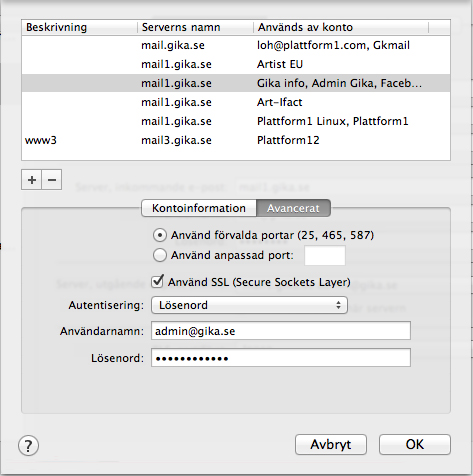Select the Plattform1 Linux server row
The image size is (473, 476).
click(236, 121)
